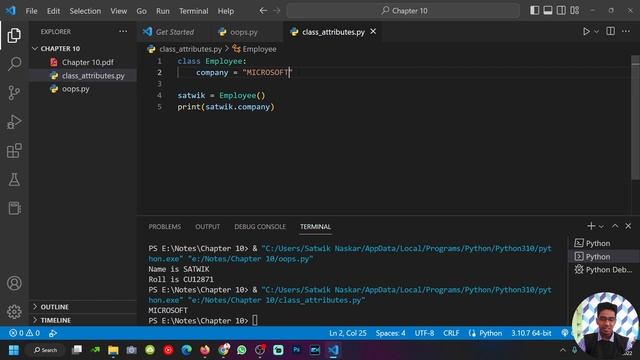Open the Terminal menu
The width and height of the screenshot is (640, 360).
click(x=193, y=11)
